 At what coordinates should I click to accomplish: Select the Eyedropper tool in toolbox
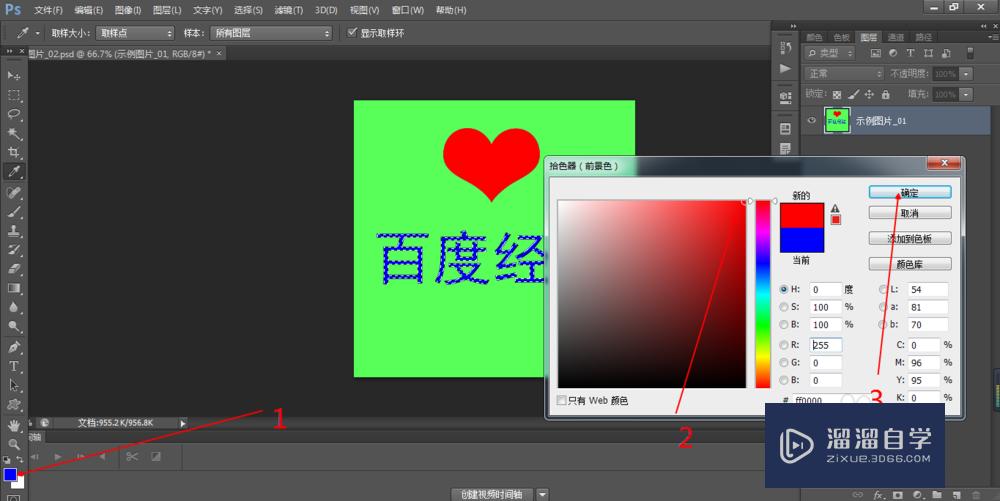pos(13,171)
